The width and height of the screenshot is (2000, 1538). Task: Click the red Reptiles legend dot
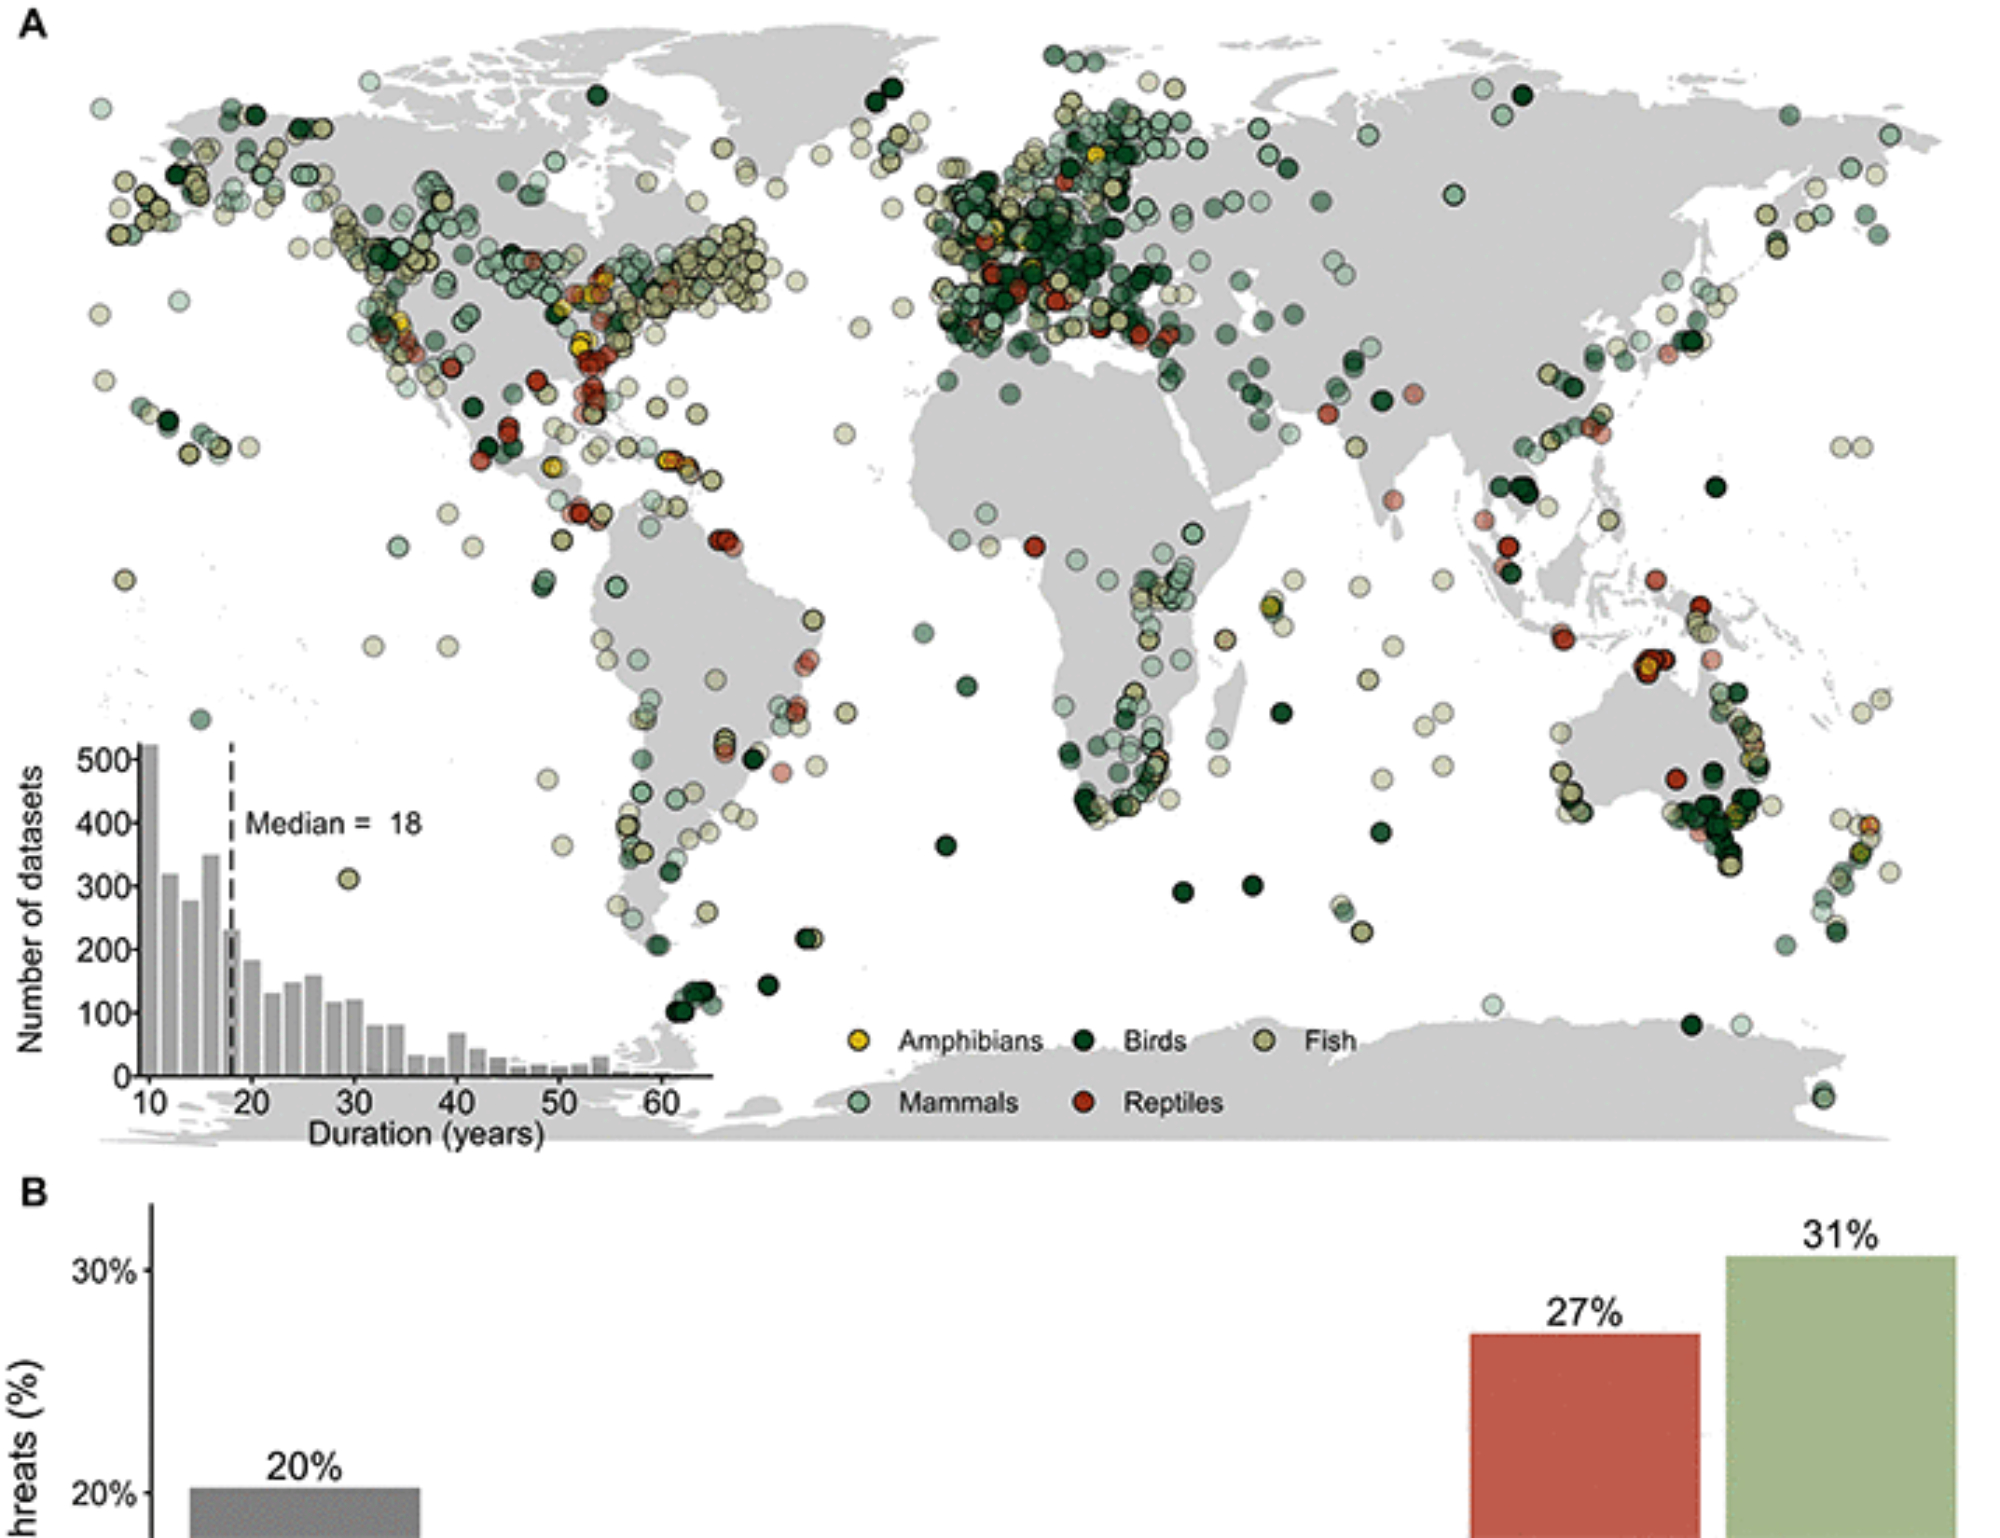point(1083,1102)
